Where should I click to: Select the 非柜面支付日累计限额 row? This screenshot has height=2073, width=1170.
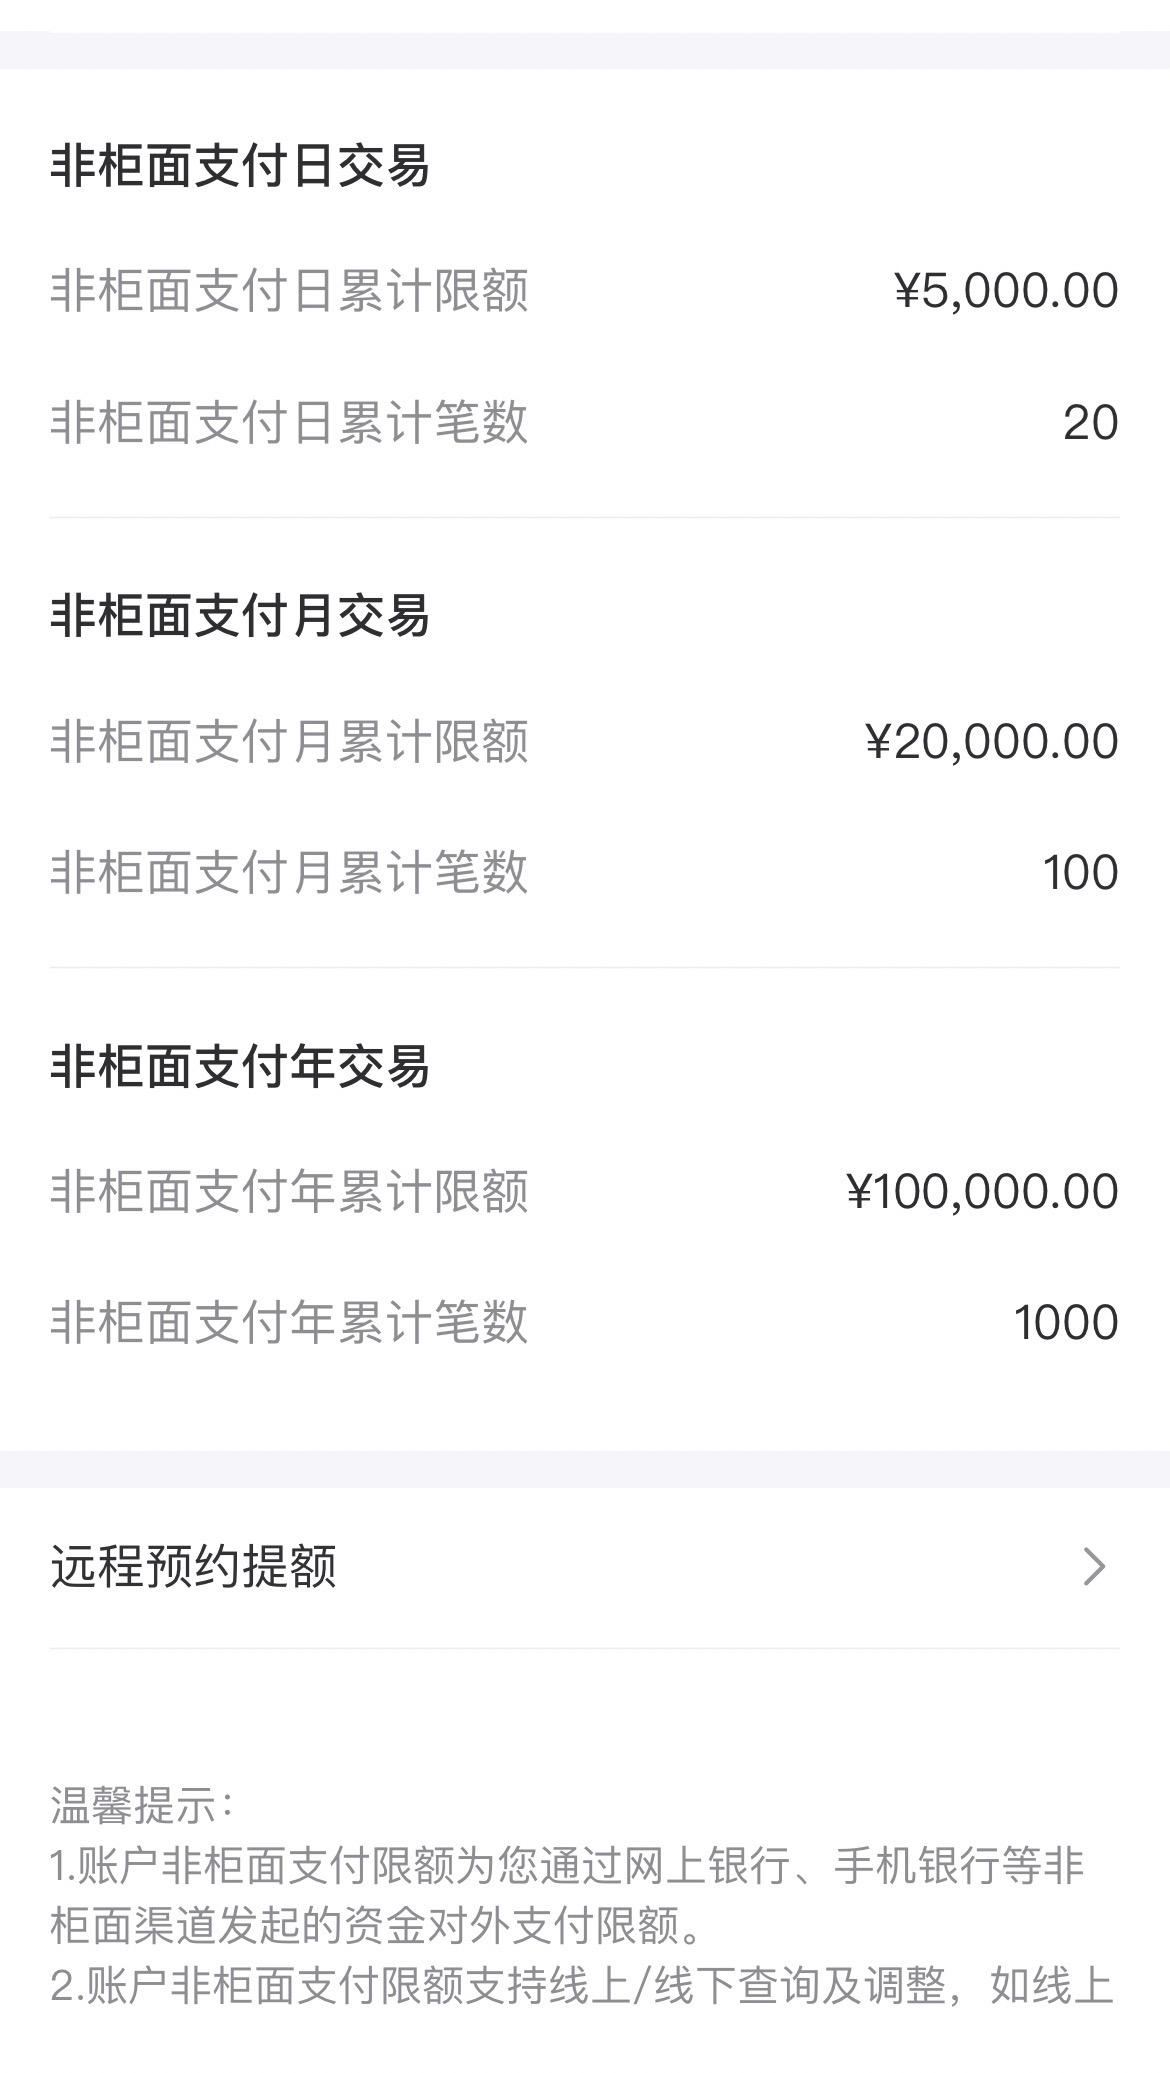585,291
